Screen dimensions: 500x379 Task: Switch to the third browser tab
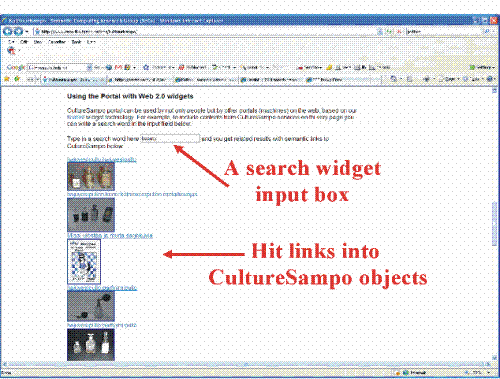click(206, 80)
